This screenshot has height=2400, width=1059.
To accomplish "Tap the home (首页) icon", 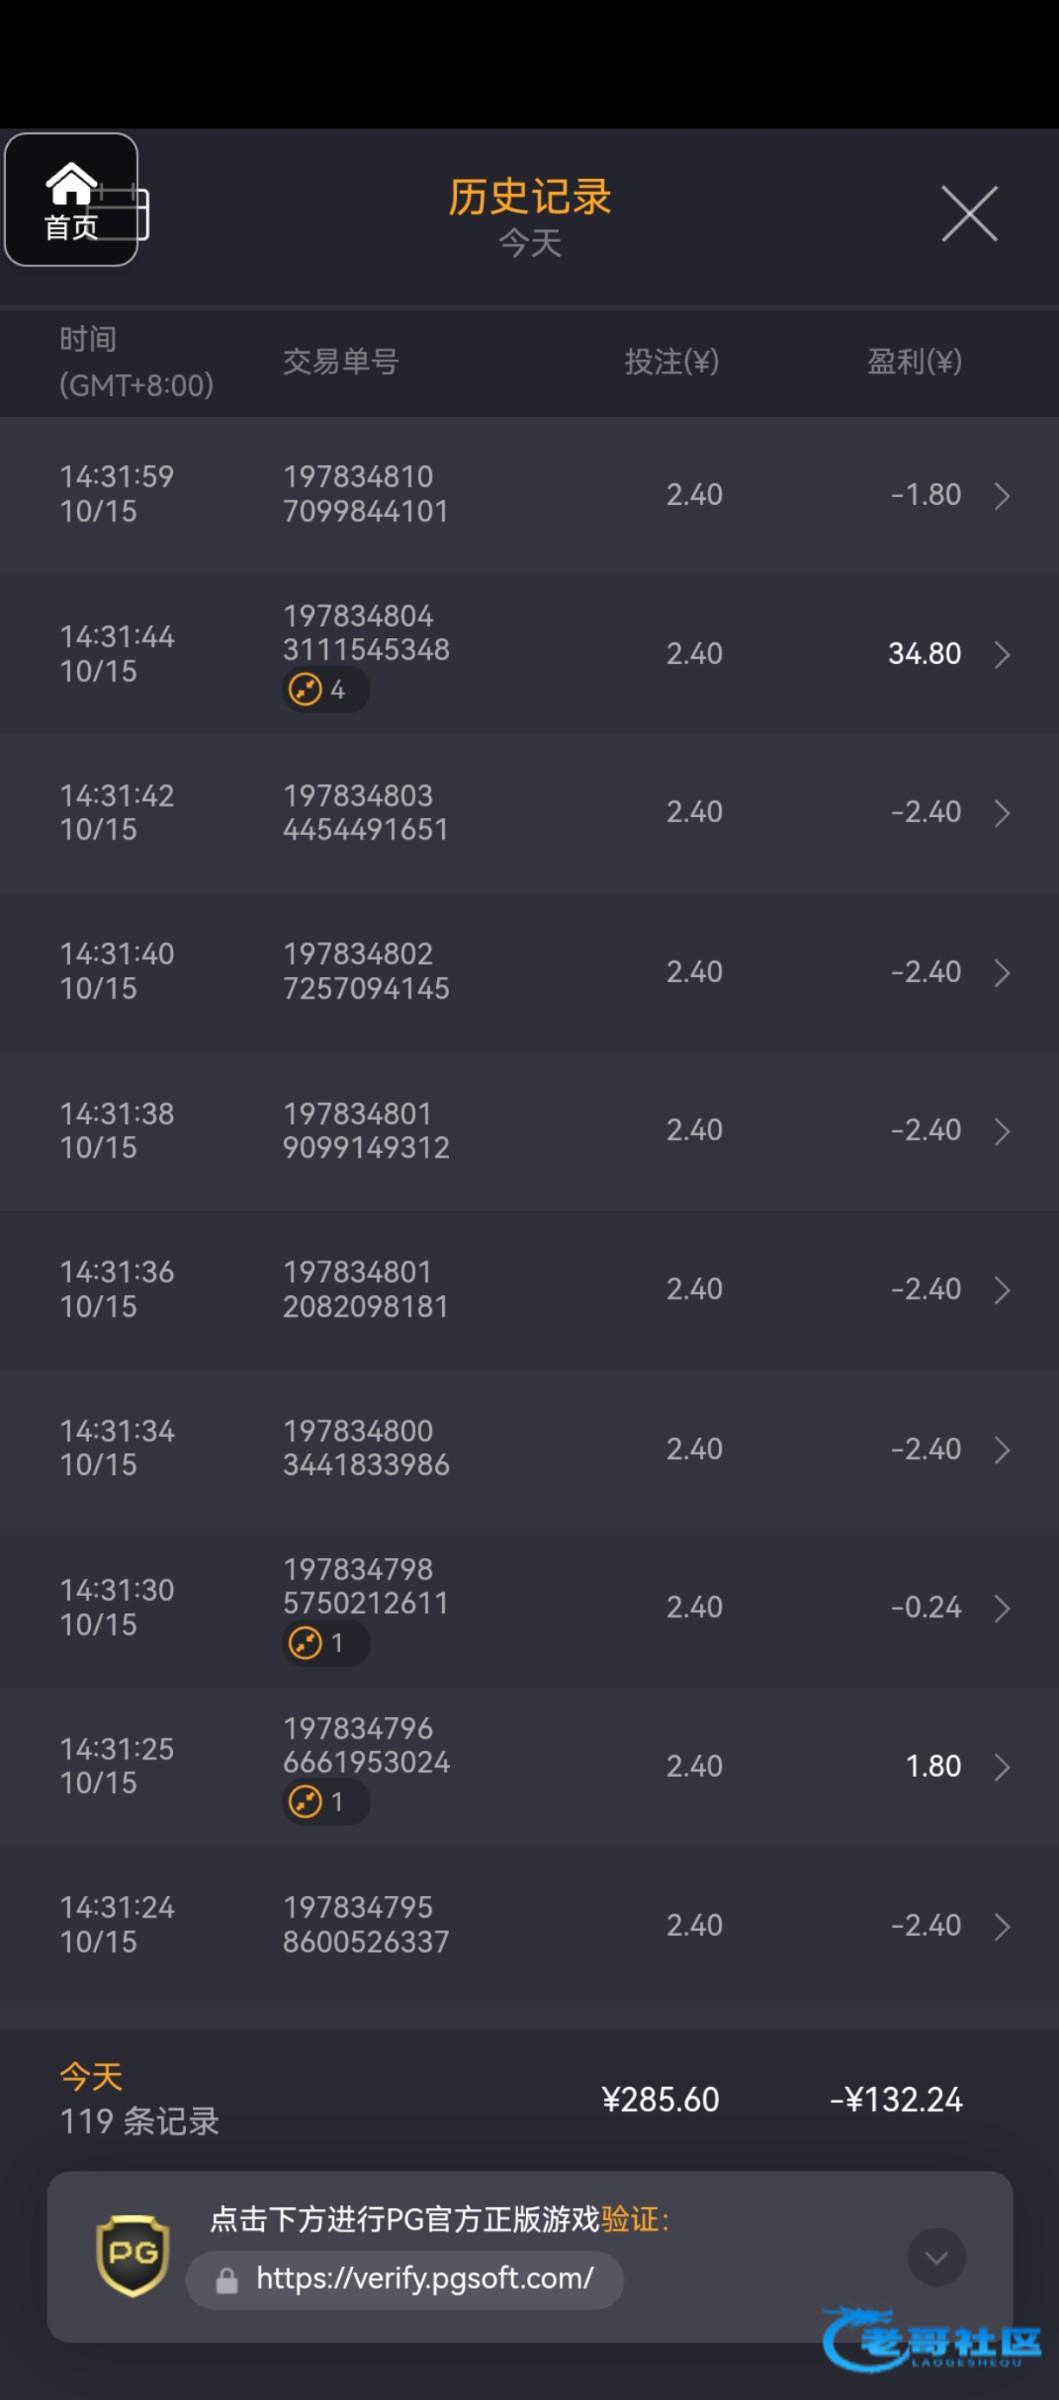I will (x=70, y=199).
